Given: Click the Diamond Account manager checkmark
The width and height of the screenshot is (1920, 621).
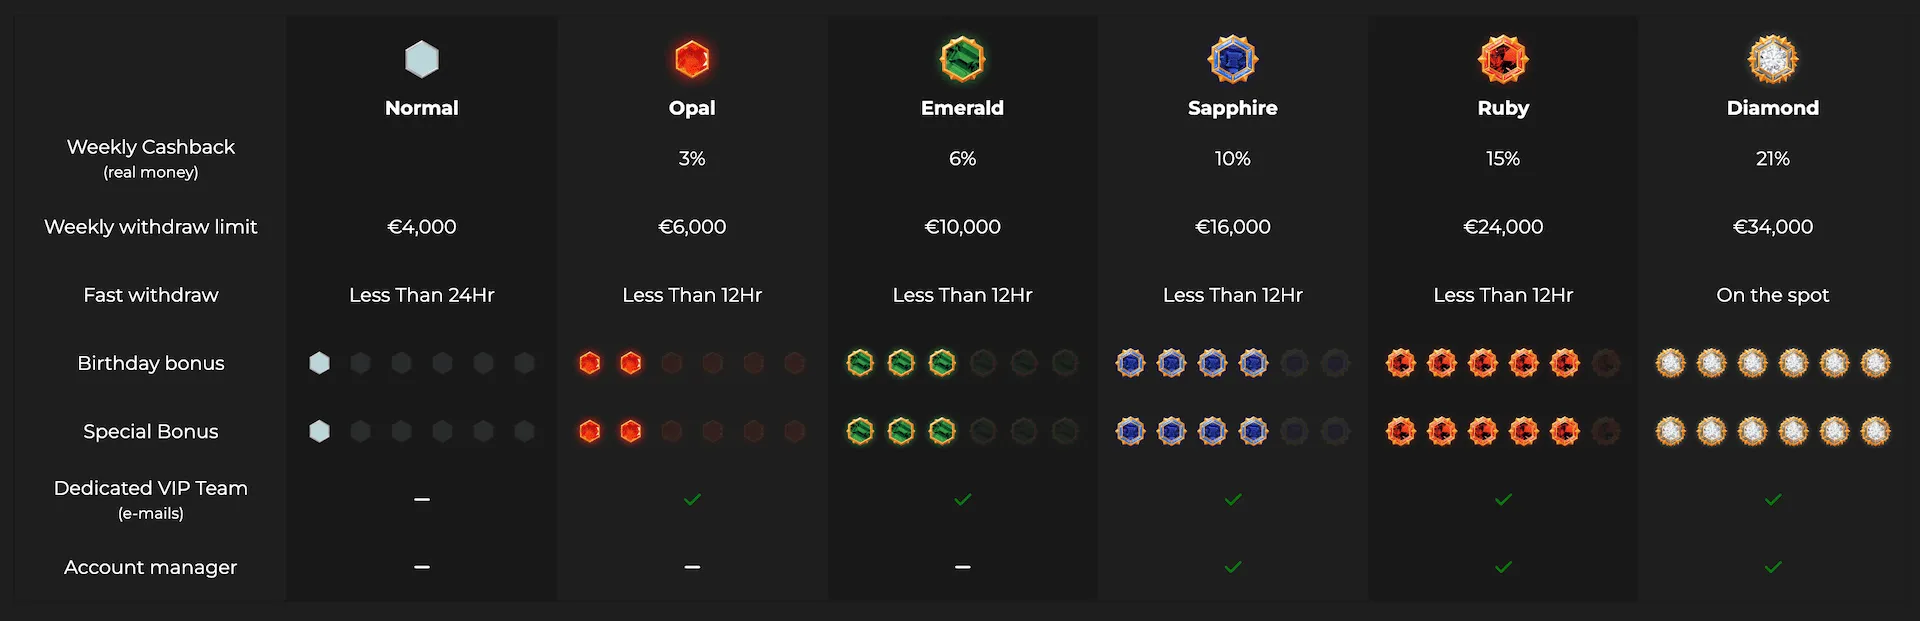Looking at the screenshot, I should point(1773,567).
